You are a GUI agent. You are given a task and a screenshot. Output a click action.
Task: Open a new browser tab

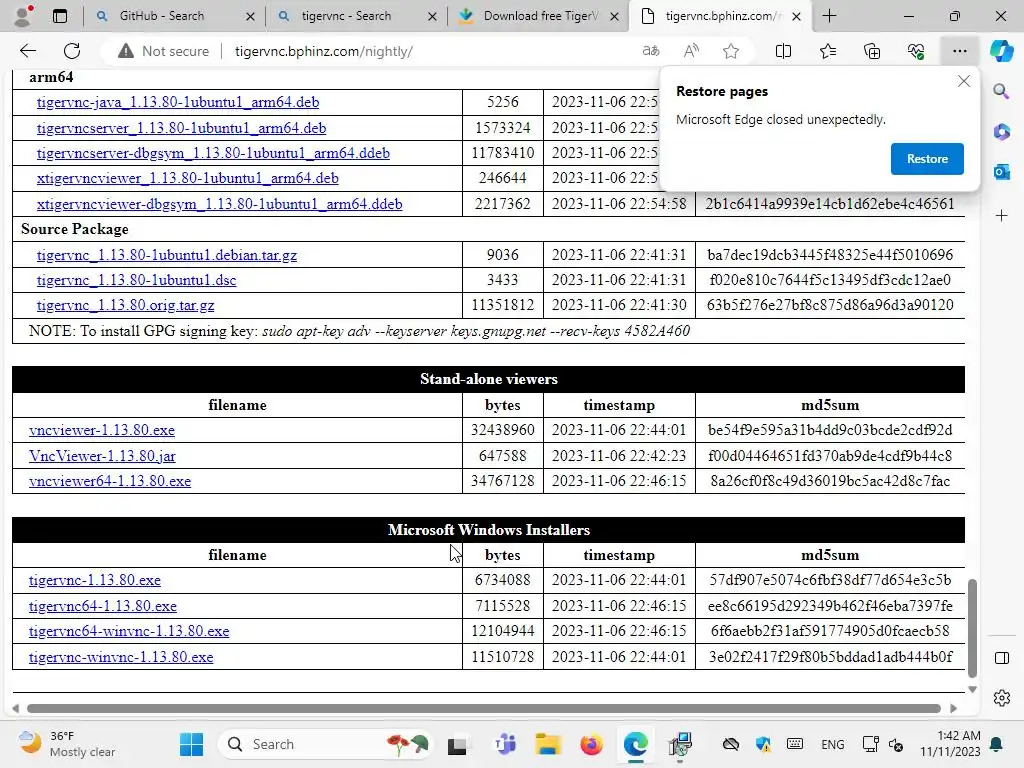(829, 16)
